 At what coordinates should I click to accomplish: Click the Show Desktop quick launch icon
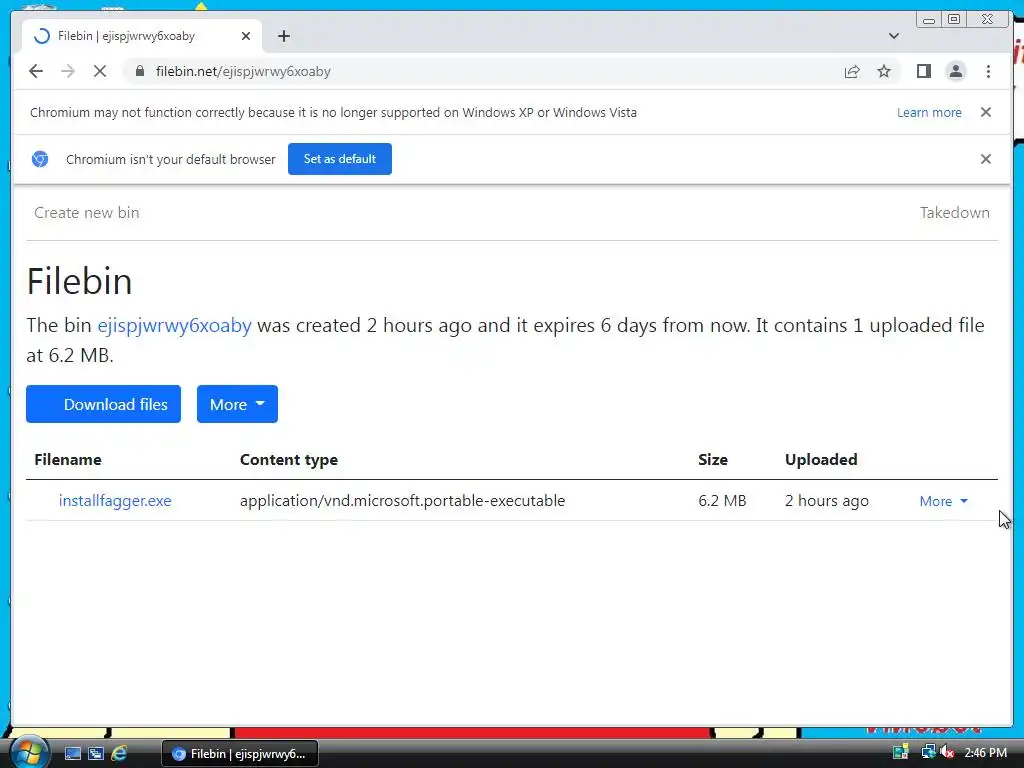click(72, 753)
